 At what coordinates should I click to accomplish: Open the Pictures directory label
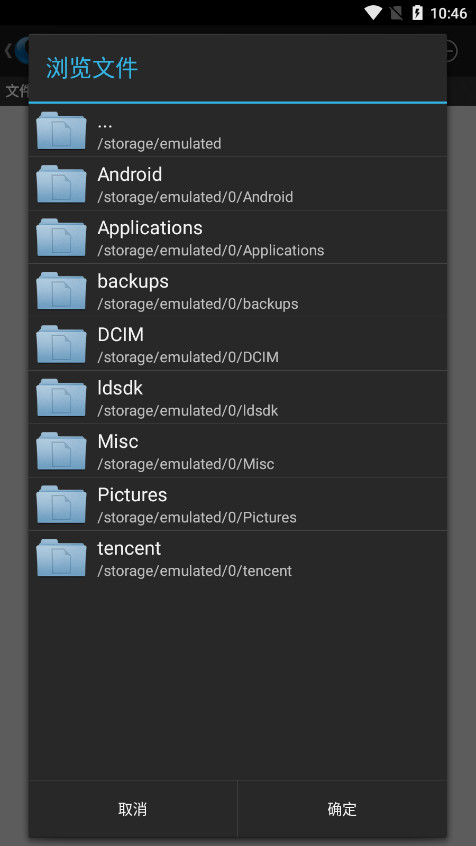click(x=132, y=495)
